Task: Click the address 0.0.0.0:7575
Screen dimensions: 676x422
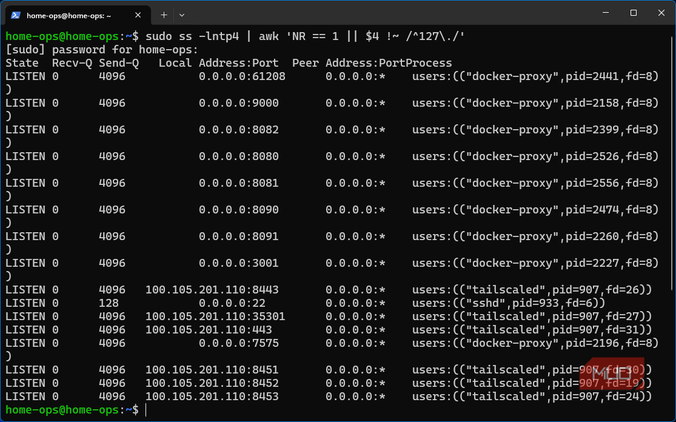Action: tap(238, 344)
